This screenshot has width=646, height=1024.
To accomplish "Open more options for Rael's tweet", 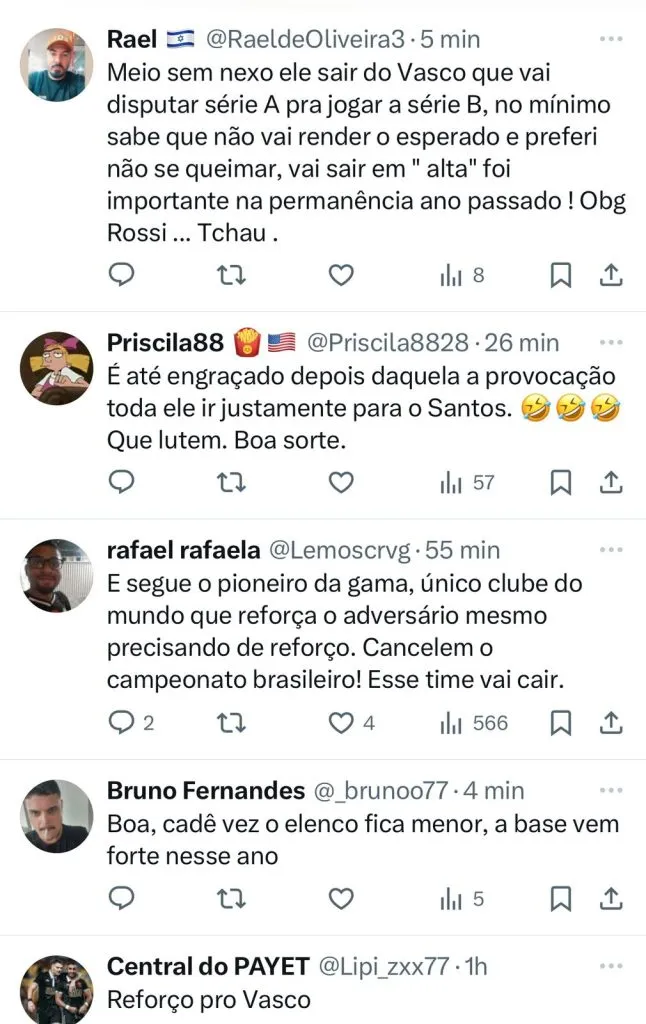I will pyautogui.click(x=611, y=38).
